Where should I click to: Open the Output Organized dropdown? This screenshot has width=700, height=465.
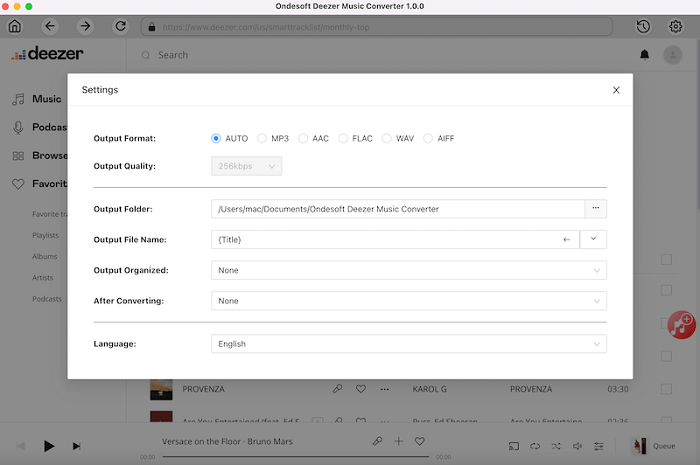click(x=408, y=270)
